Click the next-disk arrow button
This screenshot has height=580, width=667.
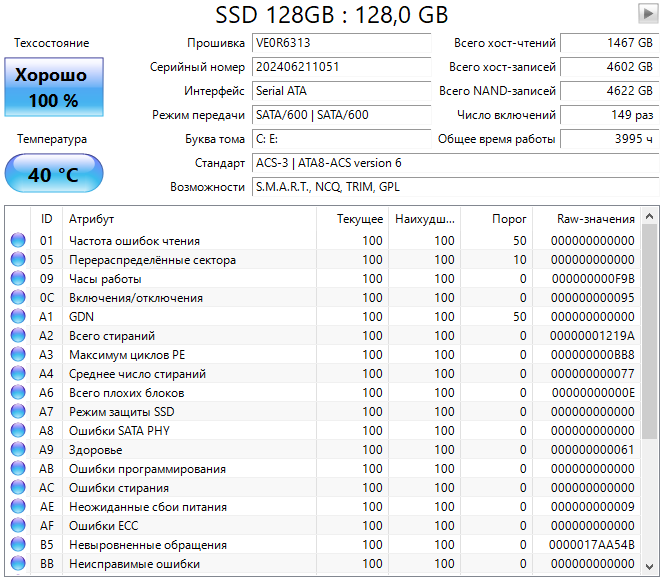[x=648, y=14]
